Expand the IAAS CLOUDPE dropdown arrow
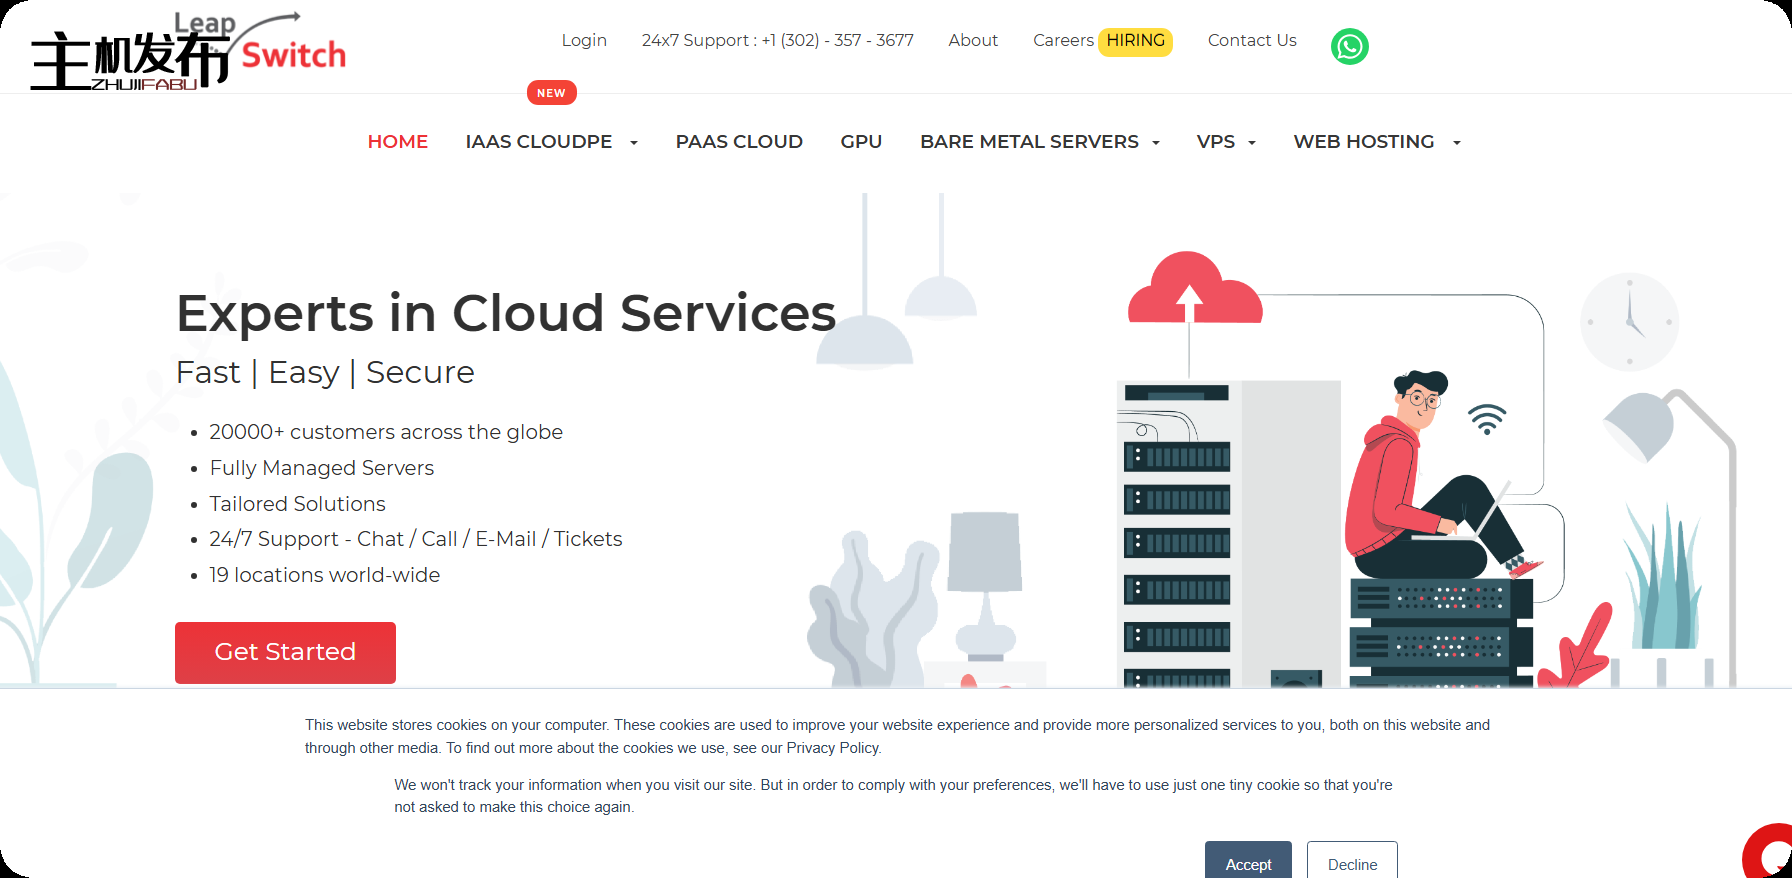This screenshot has height=878, width=1792. pyautogui.click(x=634, y=143)
